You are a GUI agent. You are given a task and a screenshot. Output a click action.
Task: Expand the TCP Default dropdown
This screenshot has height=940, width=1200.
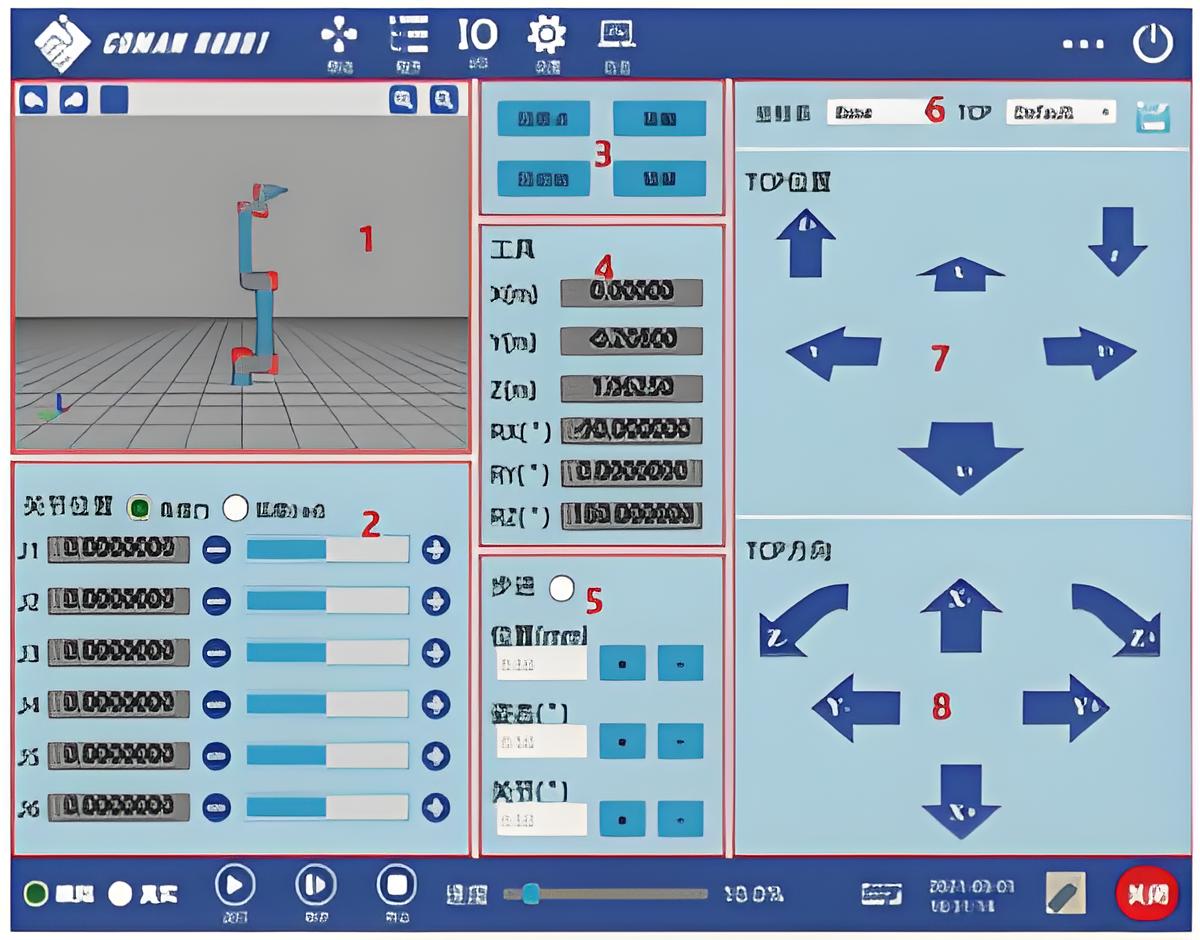[x=1060, y=113]
